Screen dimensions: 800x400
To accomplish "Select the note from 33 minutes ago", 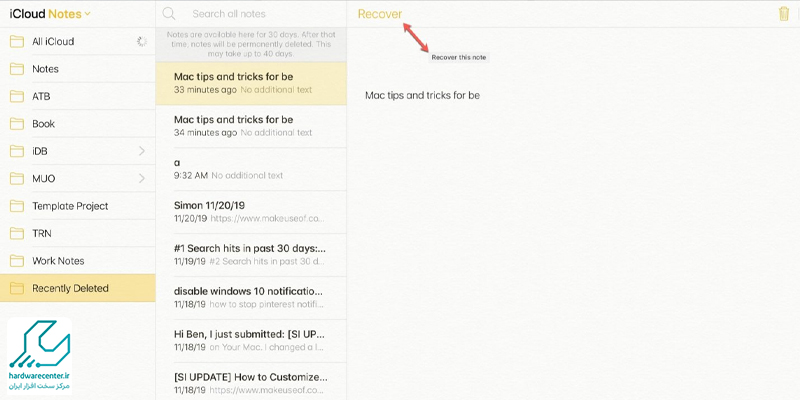I will [251, 84].
